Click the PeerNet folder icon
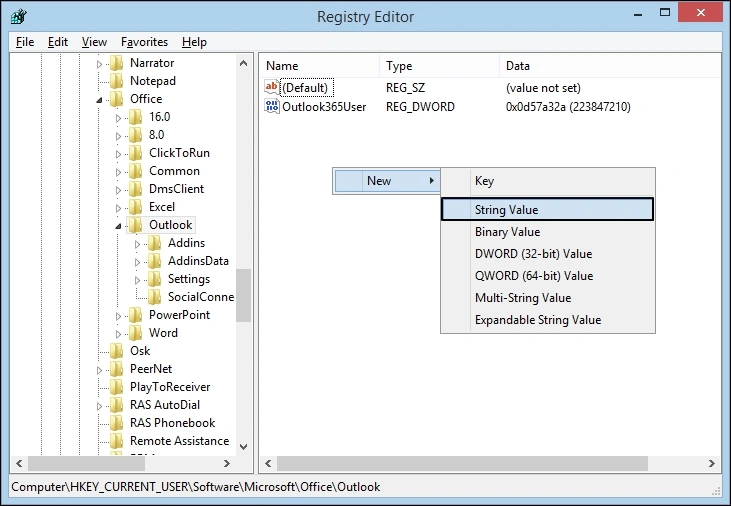The height and width of the screenshot is (506, 731). tap(117, 369)
